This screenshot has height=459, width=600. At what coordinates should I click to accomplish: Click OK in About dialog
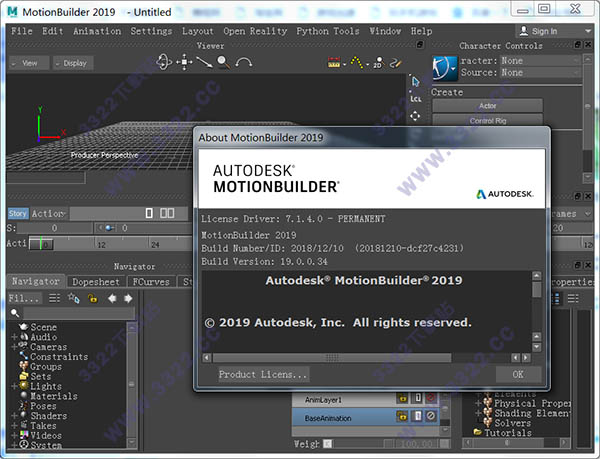[518, 374]
